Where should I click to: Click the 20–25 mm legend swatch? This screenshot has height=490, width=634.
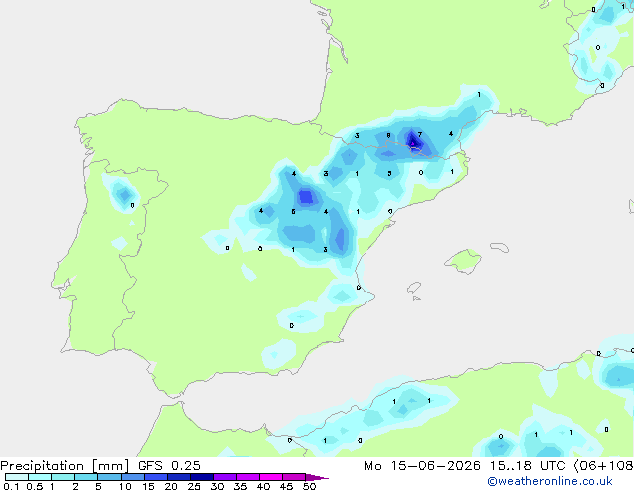tap(178, 477)
